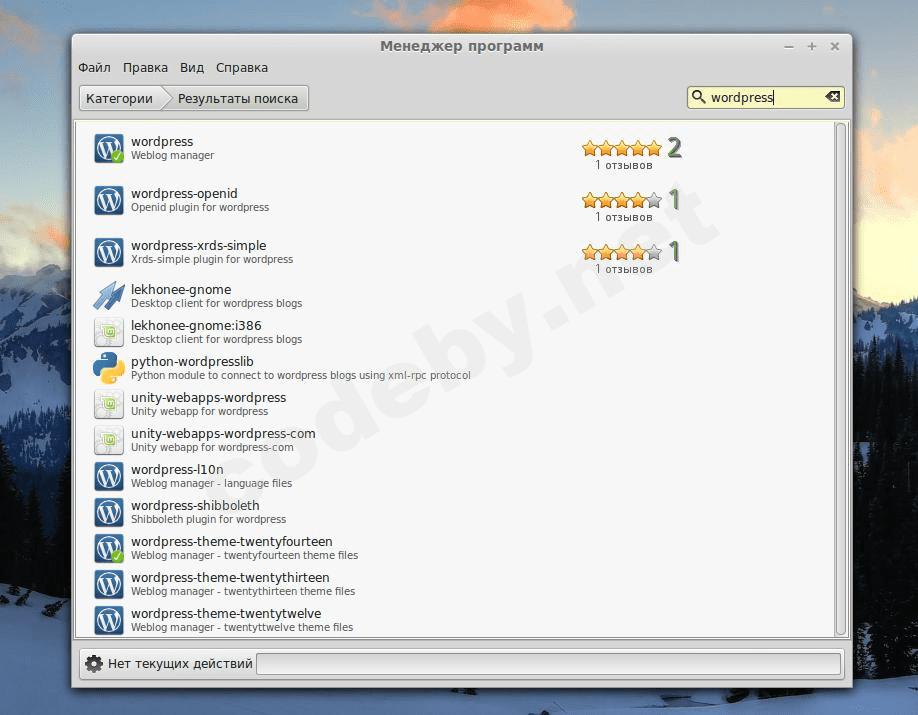Click the review count under wordpress rating

click(624, 166)
